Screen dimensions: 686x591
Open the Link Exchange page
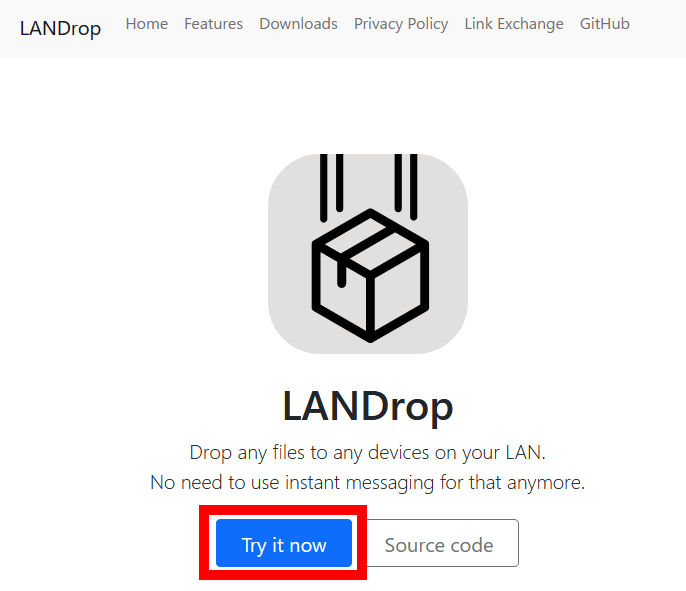(514, 24)
